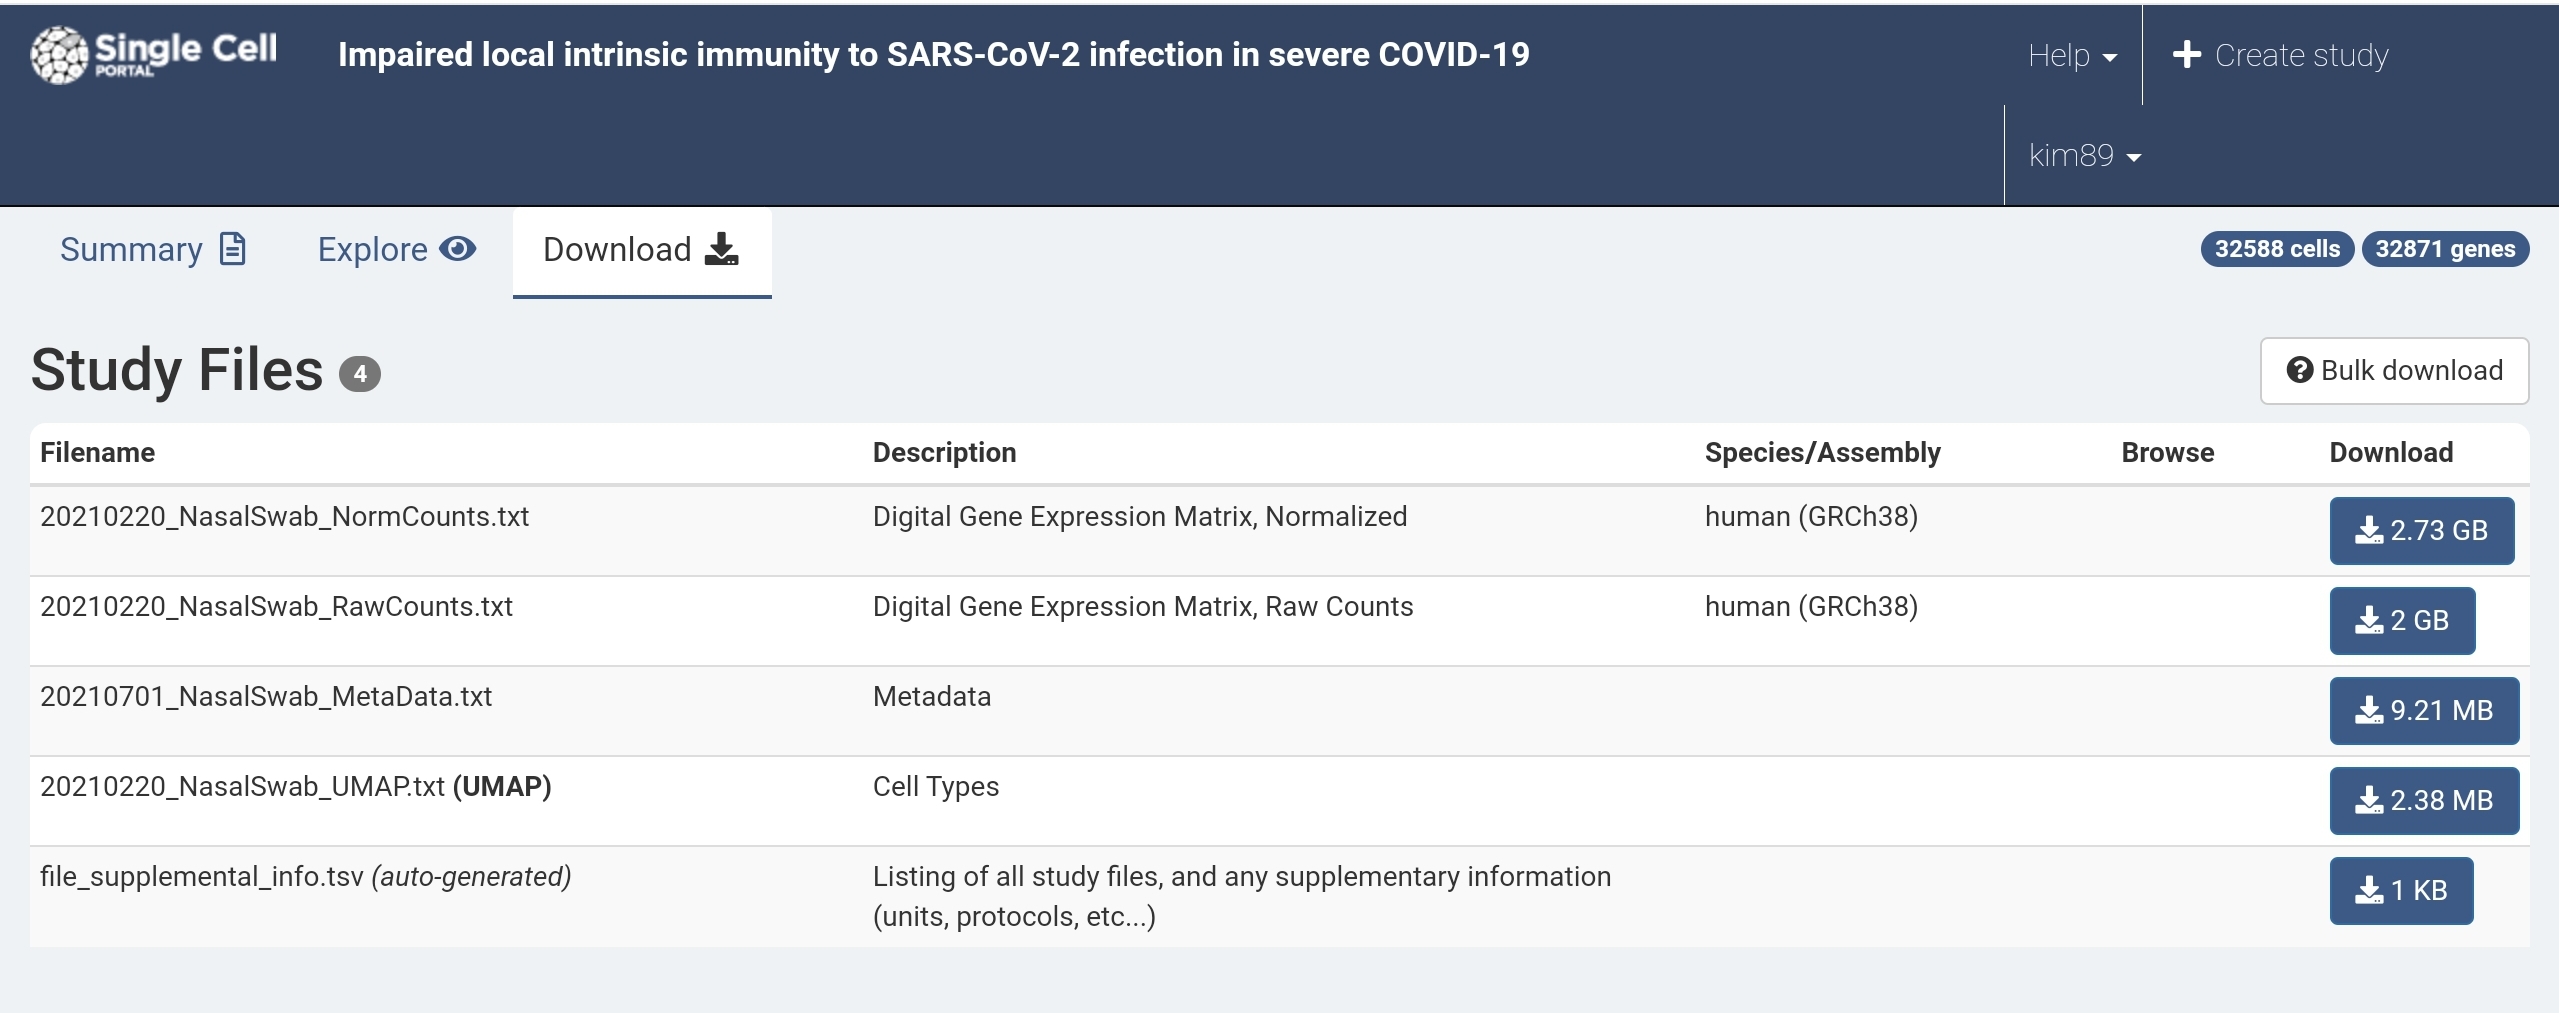Screen dimensions: 2559x1013
Task: Click the 32871 genes badge
Action: tap(2444, 249)
